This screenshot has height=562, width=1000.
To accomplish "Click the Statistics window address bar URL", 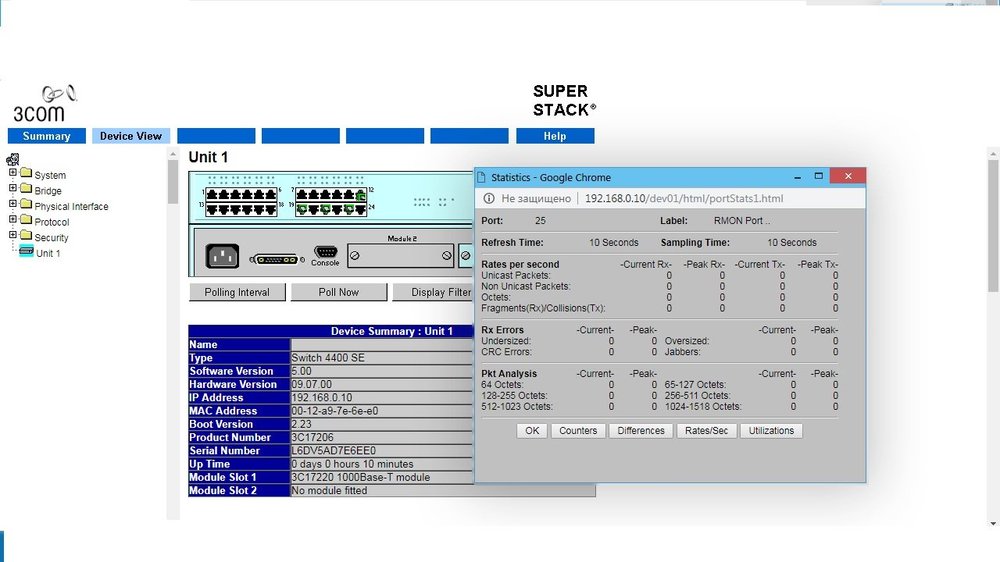I will pos(684,198).
